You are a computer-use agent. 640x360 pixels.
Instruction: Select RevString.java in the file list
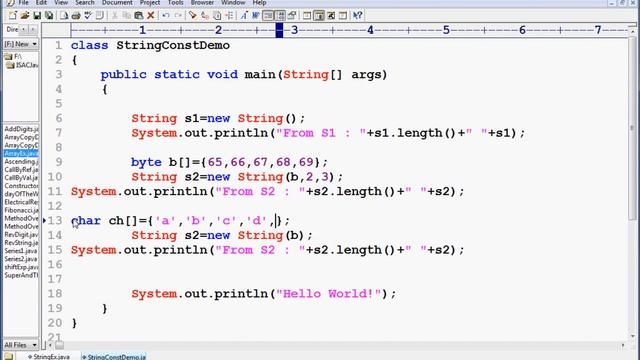click(x=21, y=243)
